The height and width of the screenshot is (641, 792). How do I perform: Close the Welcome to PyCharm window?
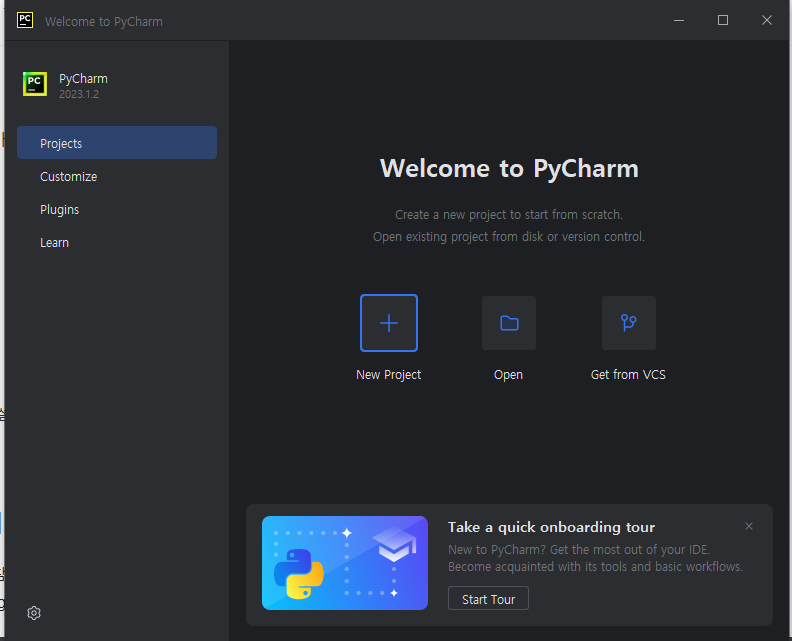(x=767, y=20)
